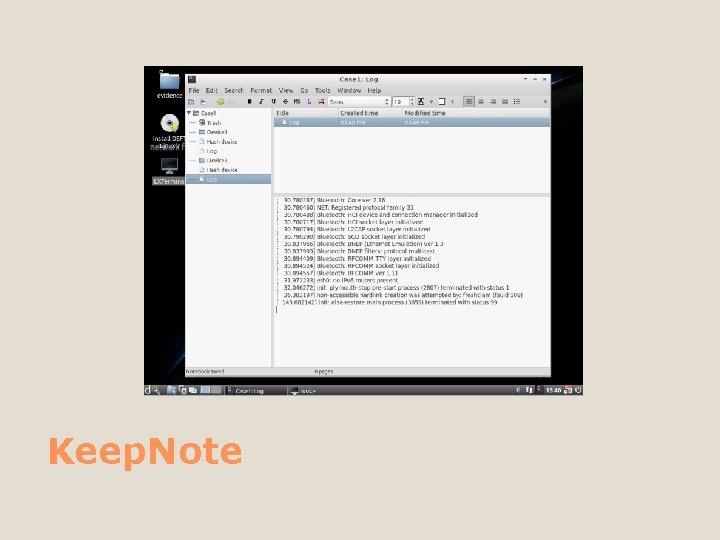Viewport: 720px width, 540px height.
Task: Toggle underline formatting
Action: click(x=273, y=101)
